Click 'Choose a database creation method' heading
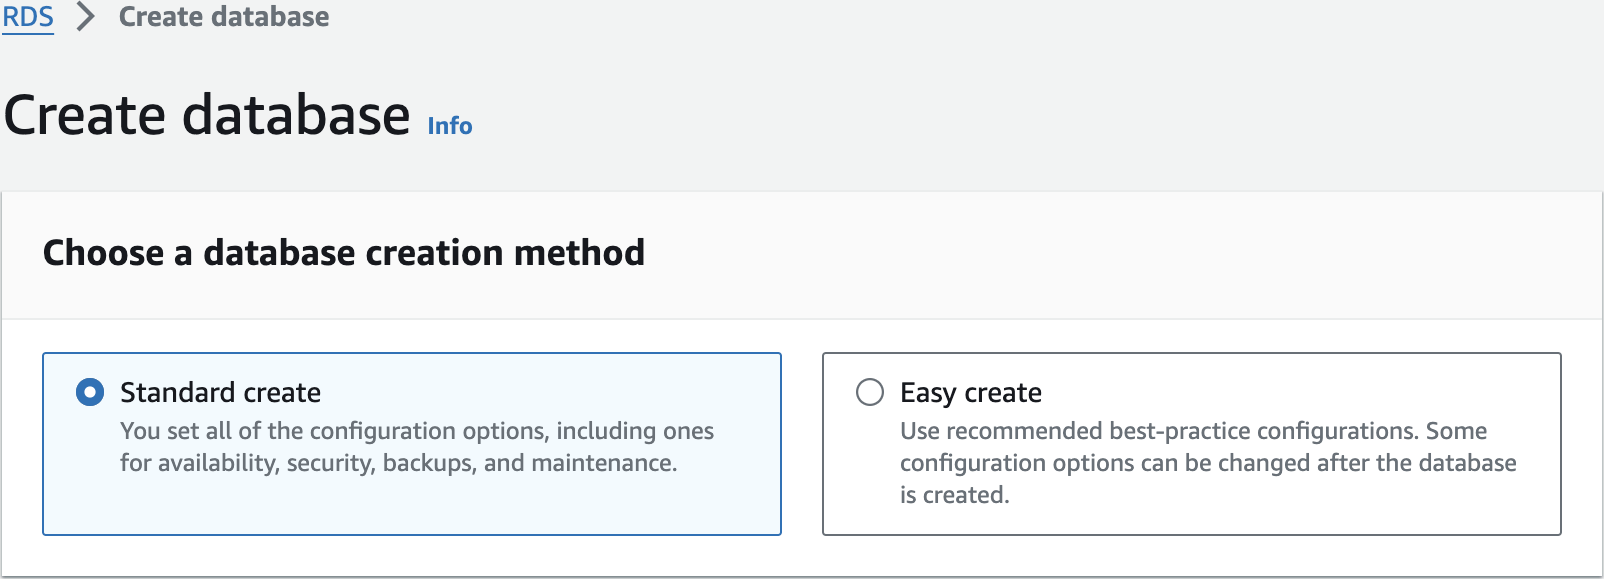This screenshot has width=1604, height=579. tap(343, 253)
